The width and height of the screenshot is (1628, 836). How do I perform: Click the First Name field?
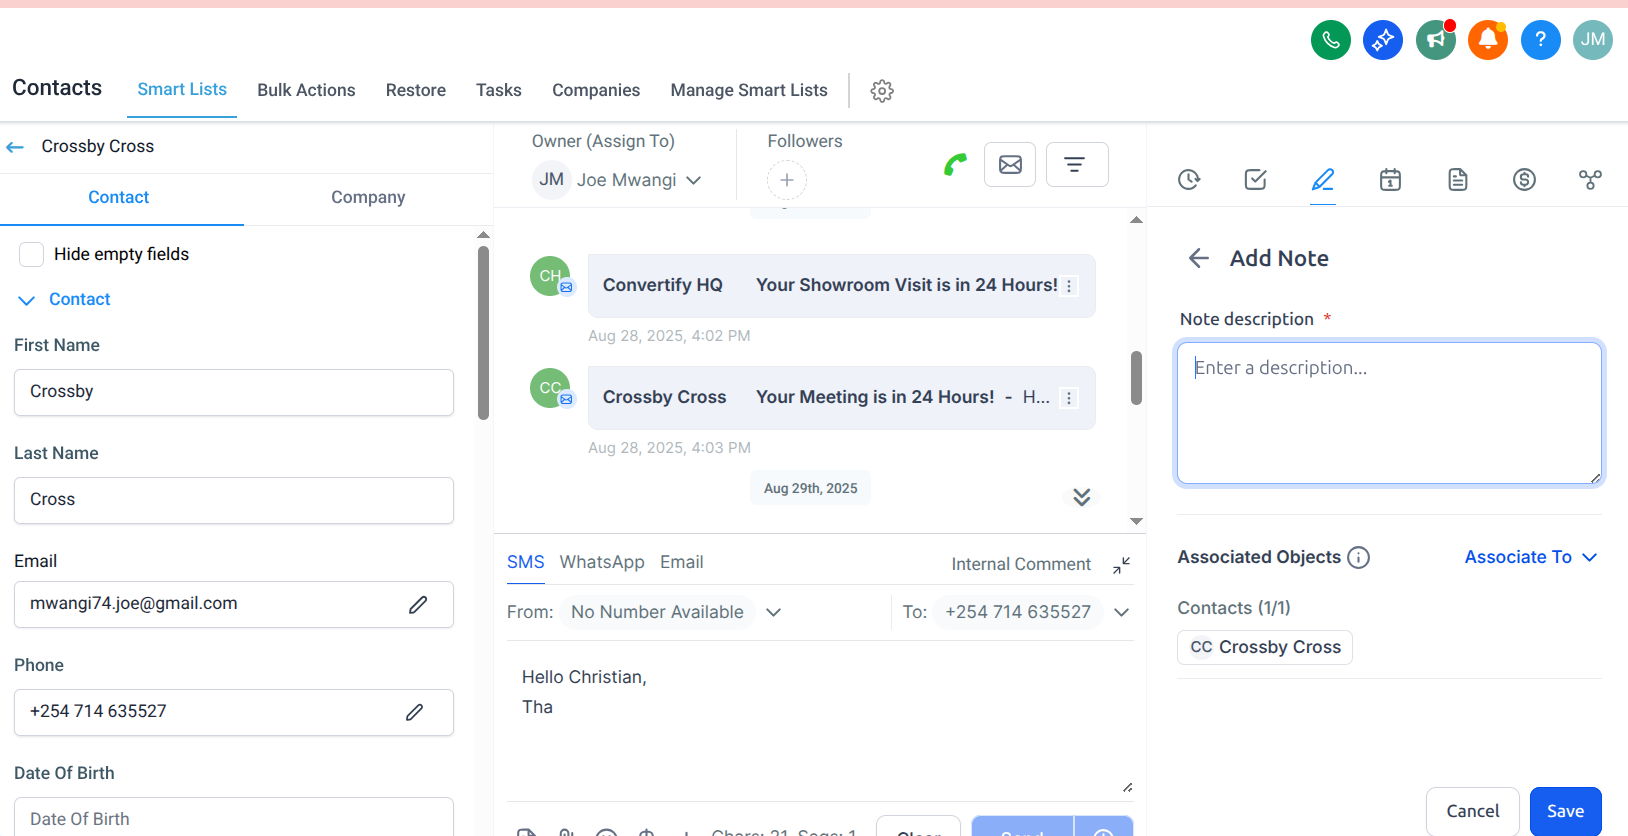[234, 392]
